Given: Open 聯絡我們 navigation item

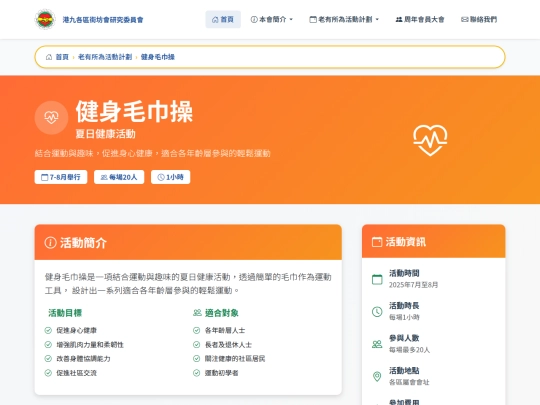Looking at the screenshot, I should [479, 19].
